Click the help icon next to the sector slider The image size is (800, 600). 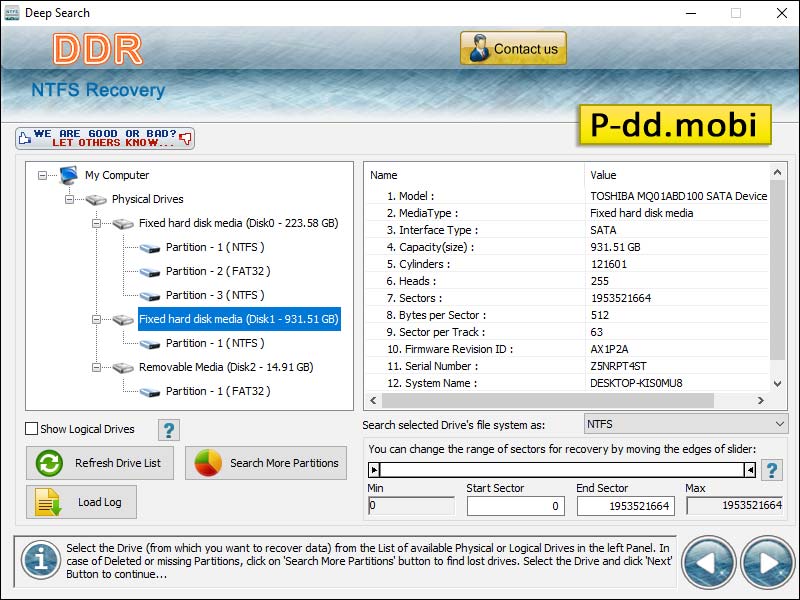[x=771, y=468]
